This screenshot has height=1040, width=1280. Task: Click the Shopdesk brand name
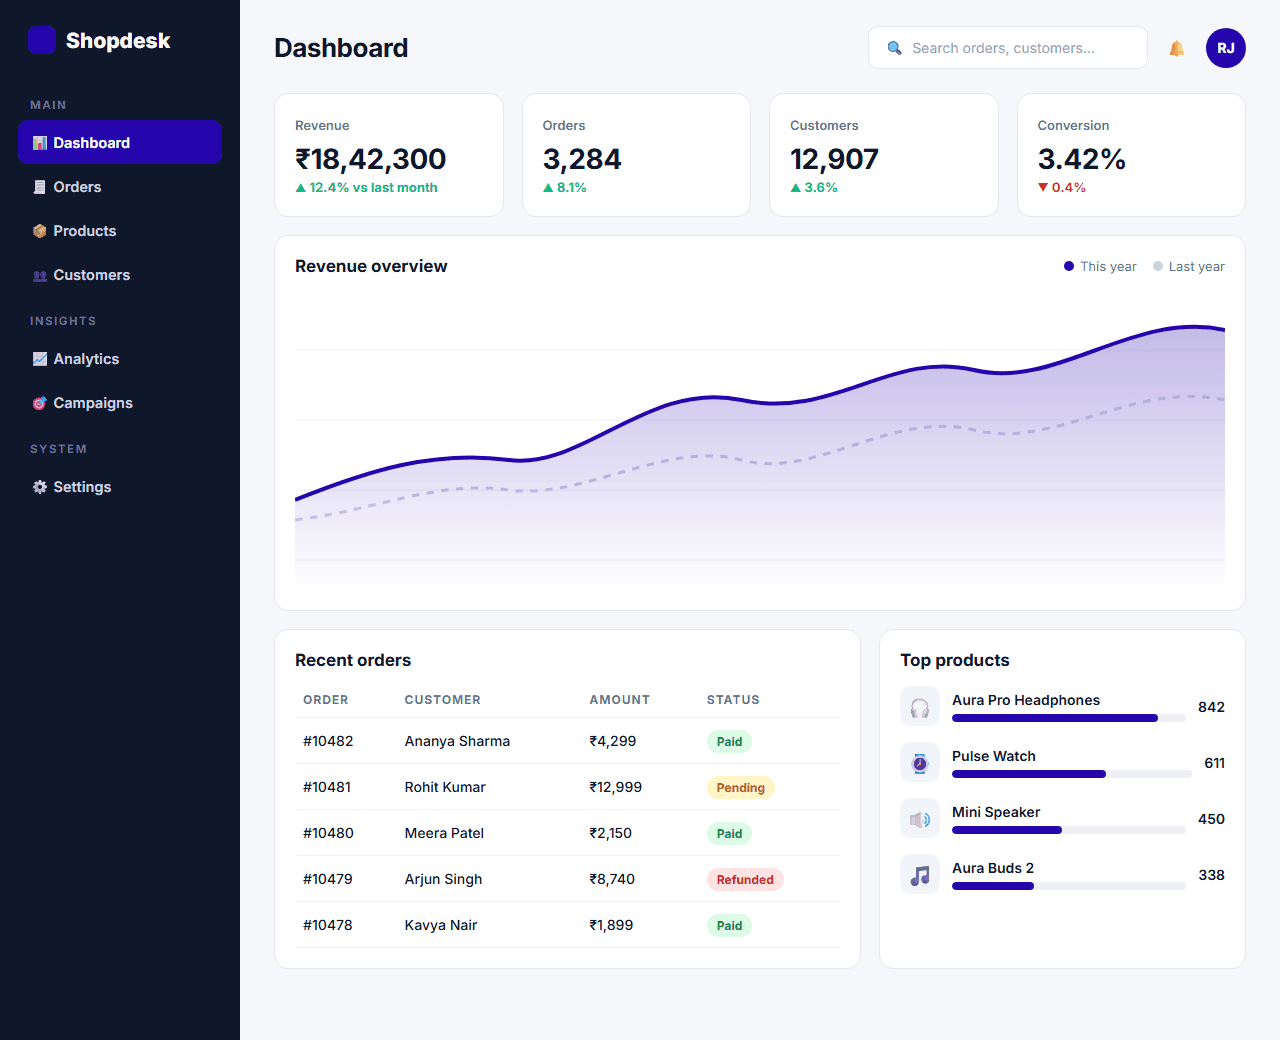pyautogui.click(x=118, y=41)
